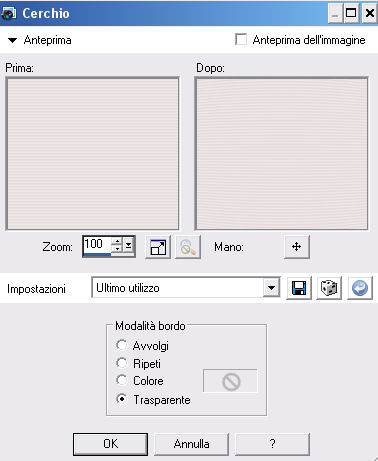Open the Impostazioni presets dropdown

tap(271, 287)
